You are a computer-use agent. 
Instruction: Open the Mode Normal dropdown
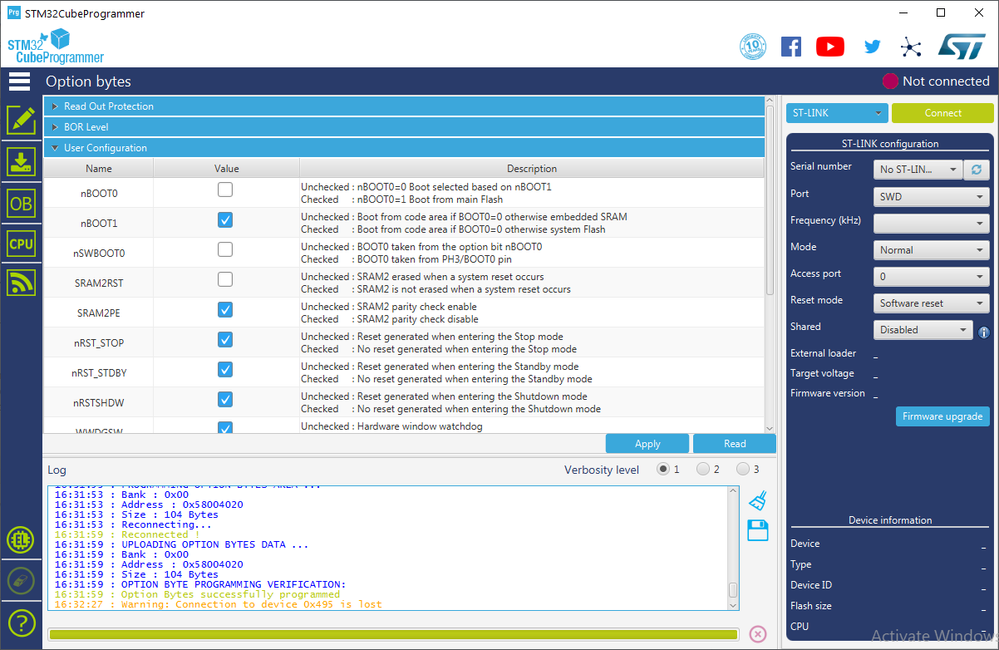coord(931,250)
